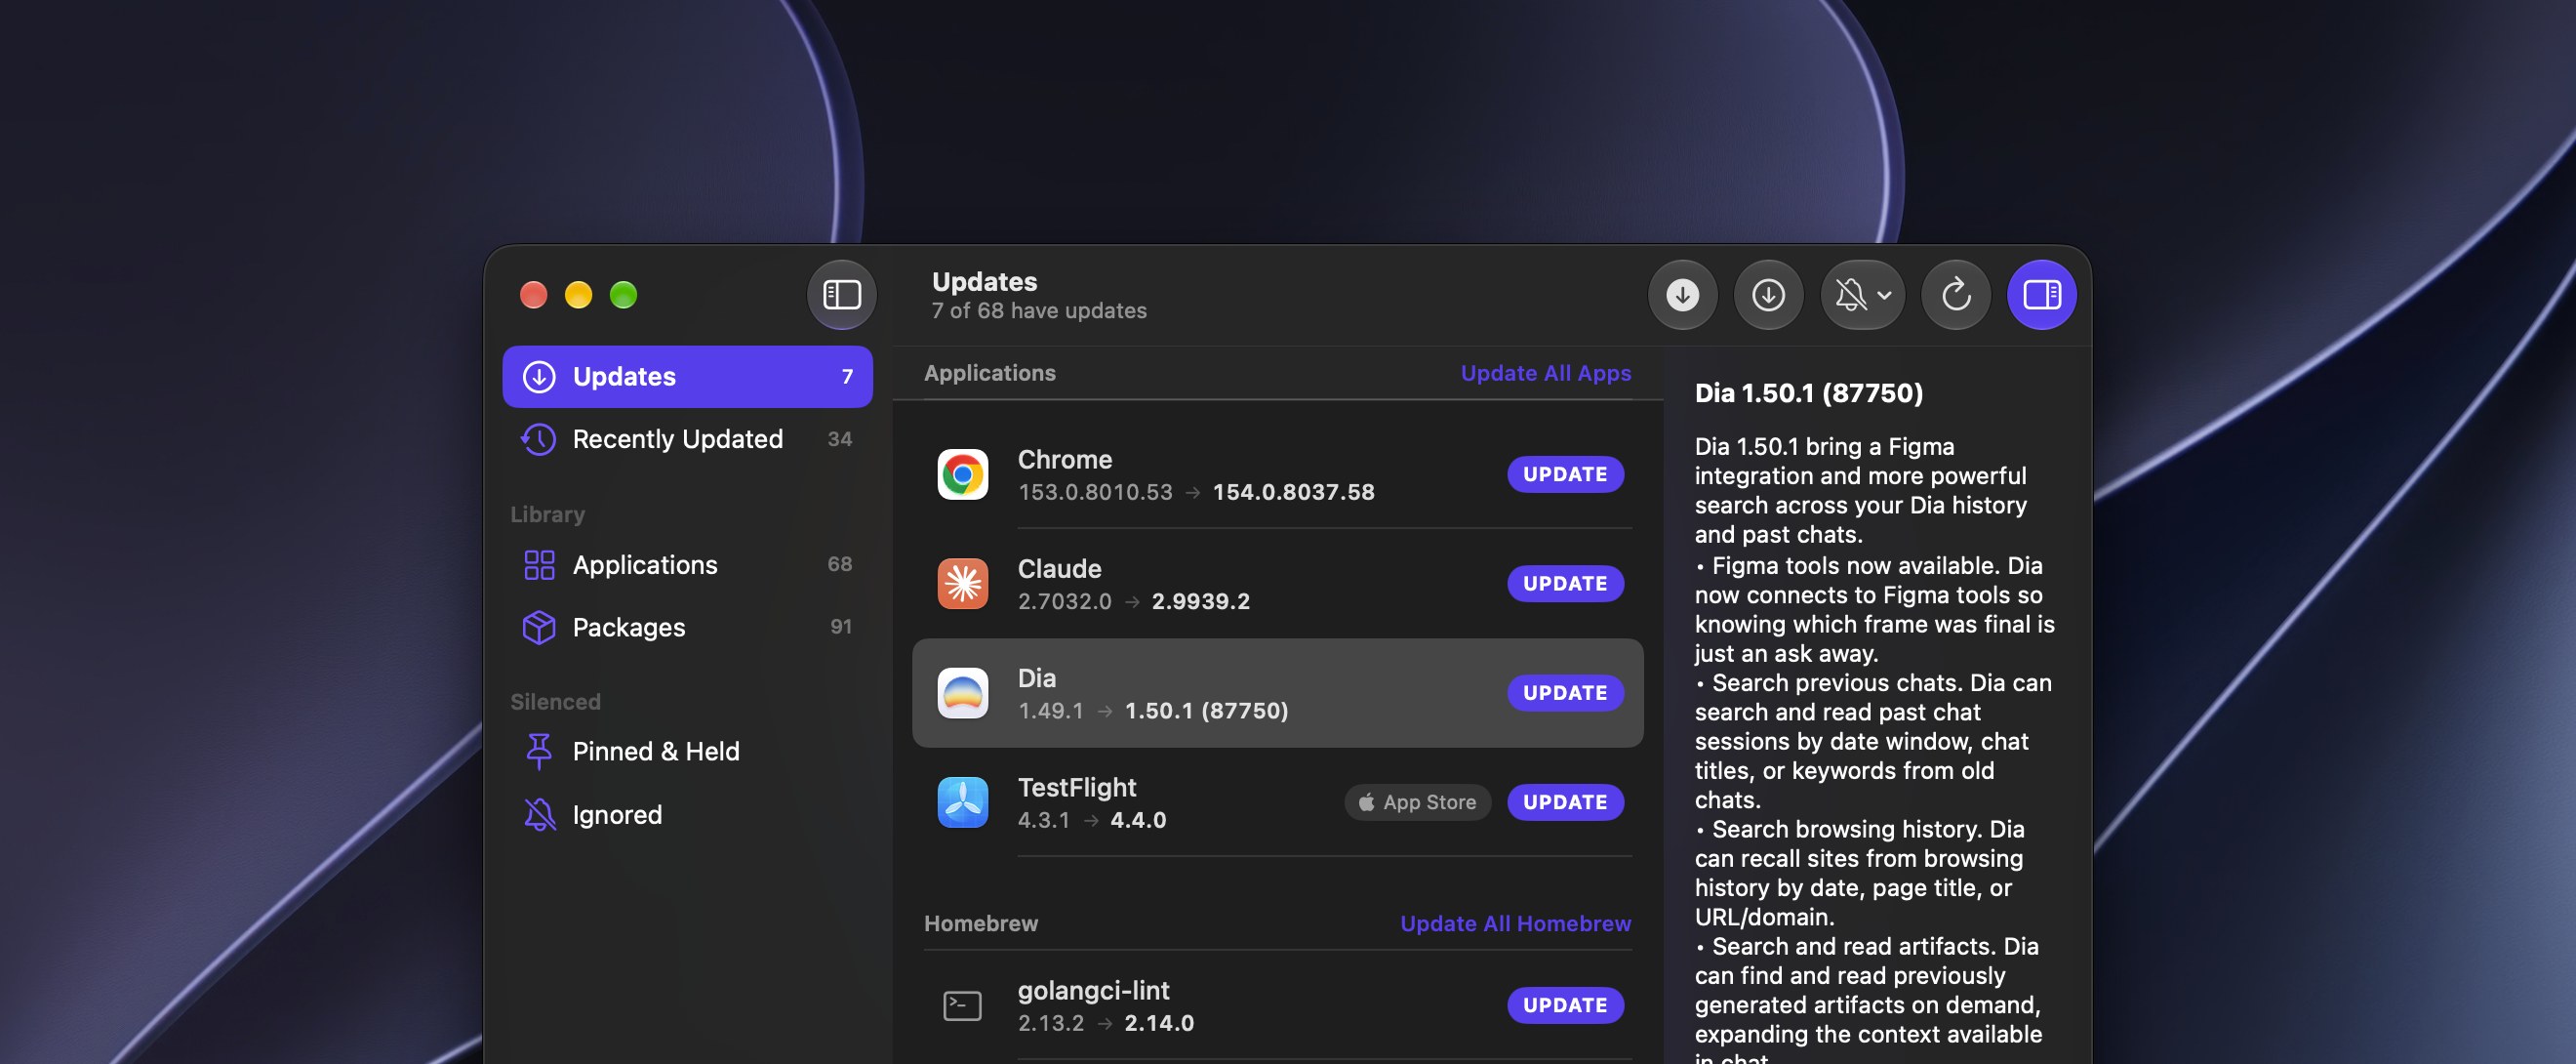Select the Chrome row title text

[1064, 460]
